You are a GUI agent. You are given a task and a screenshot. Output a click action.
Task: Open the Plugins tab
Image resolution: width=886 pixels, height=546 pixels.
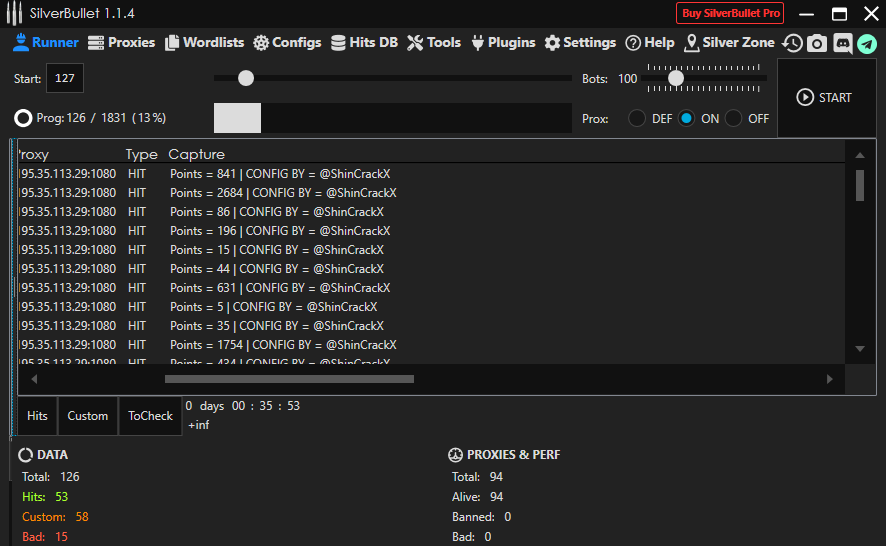tap(503, 42)
